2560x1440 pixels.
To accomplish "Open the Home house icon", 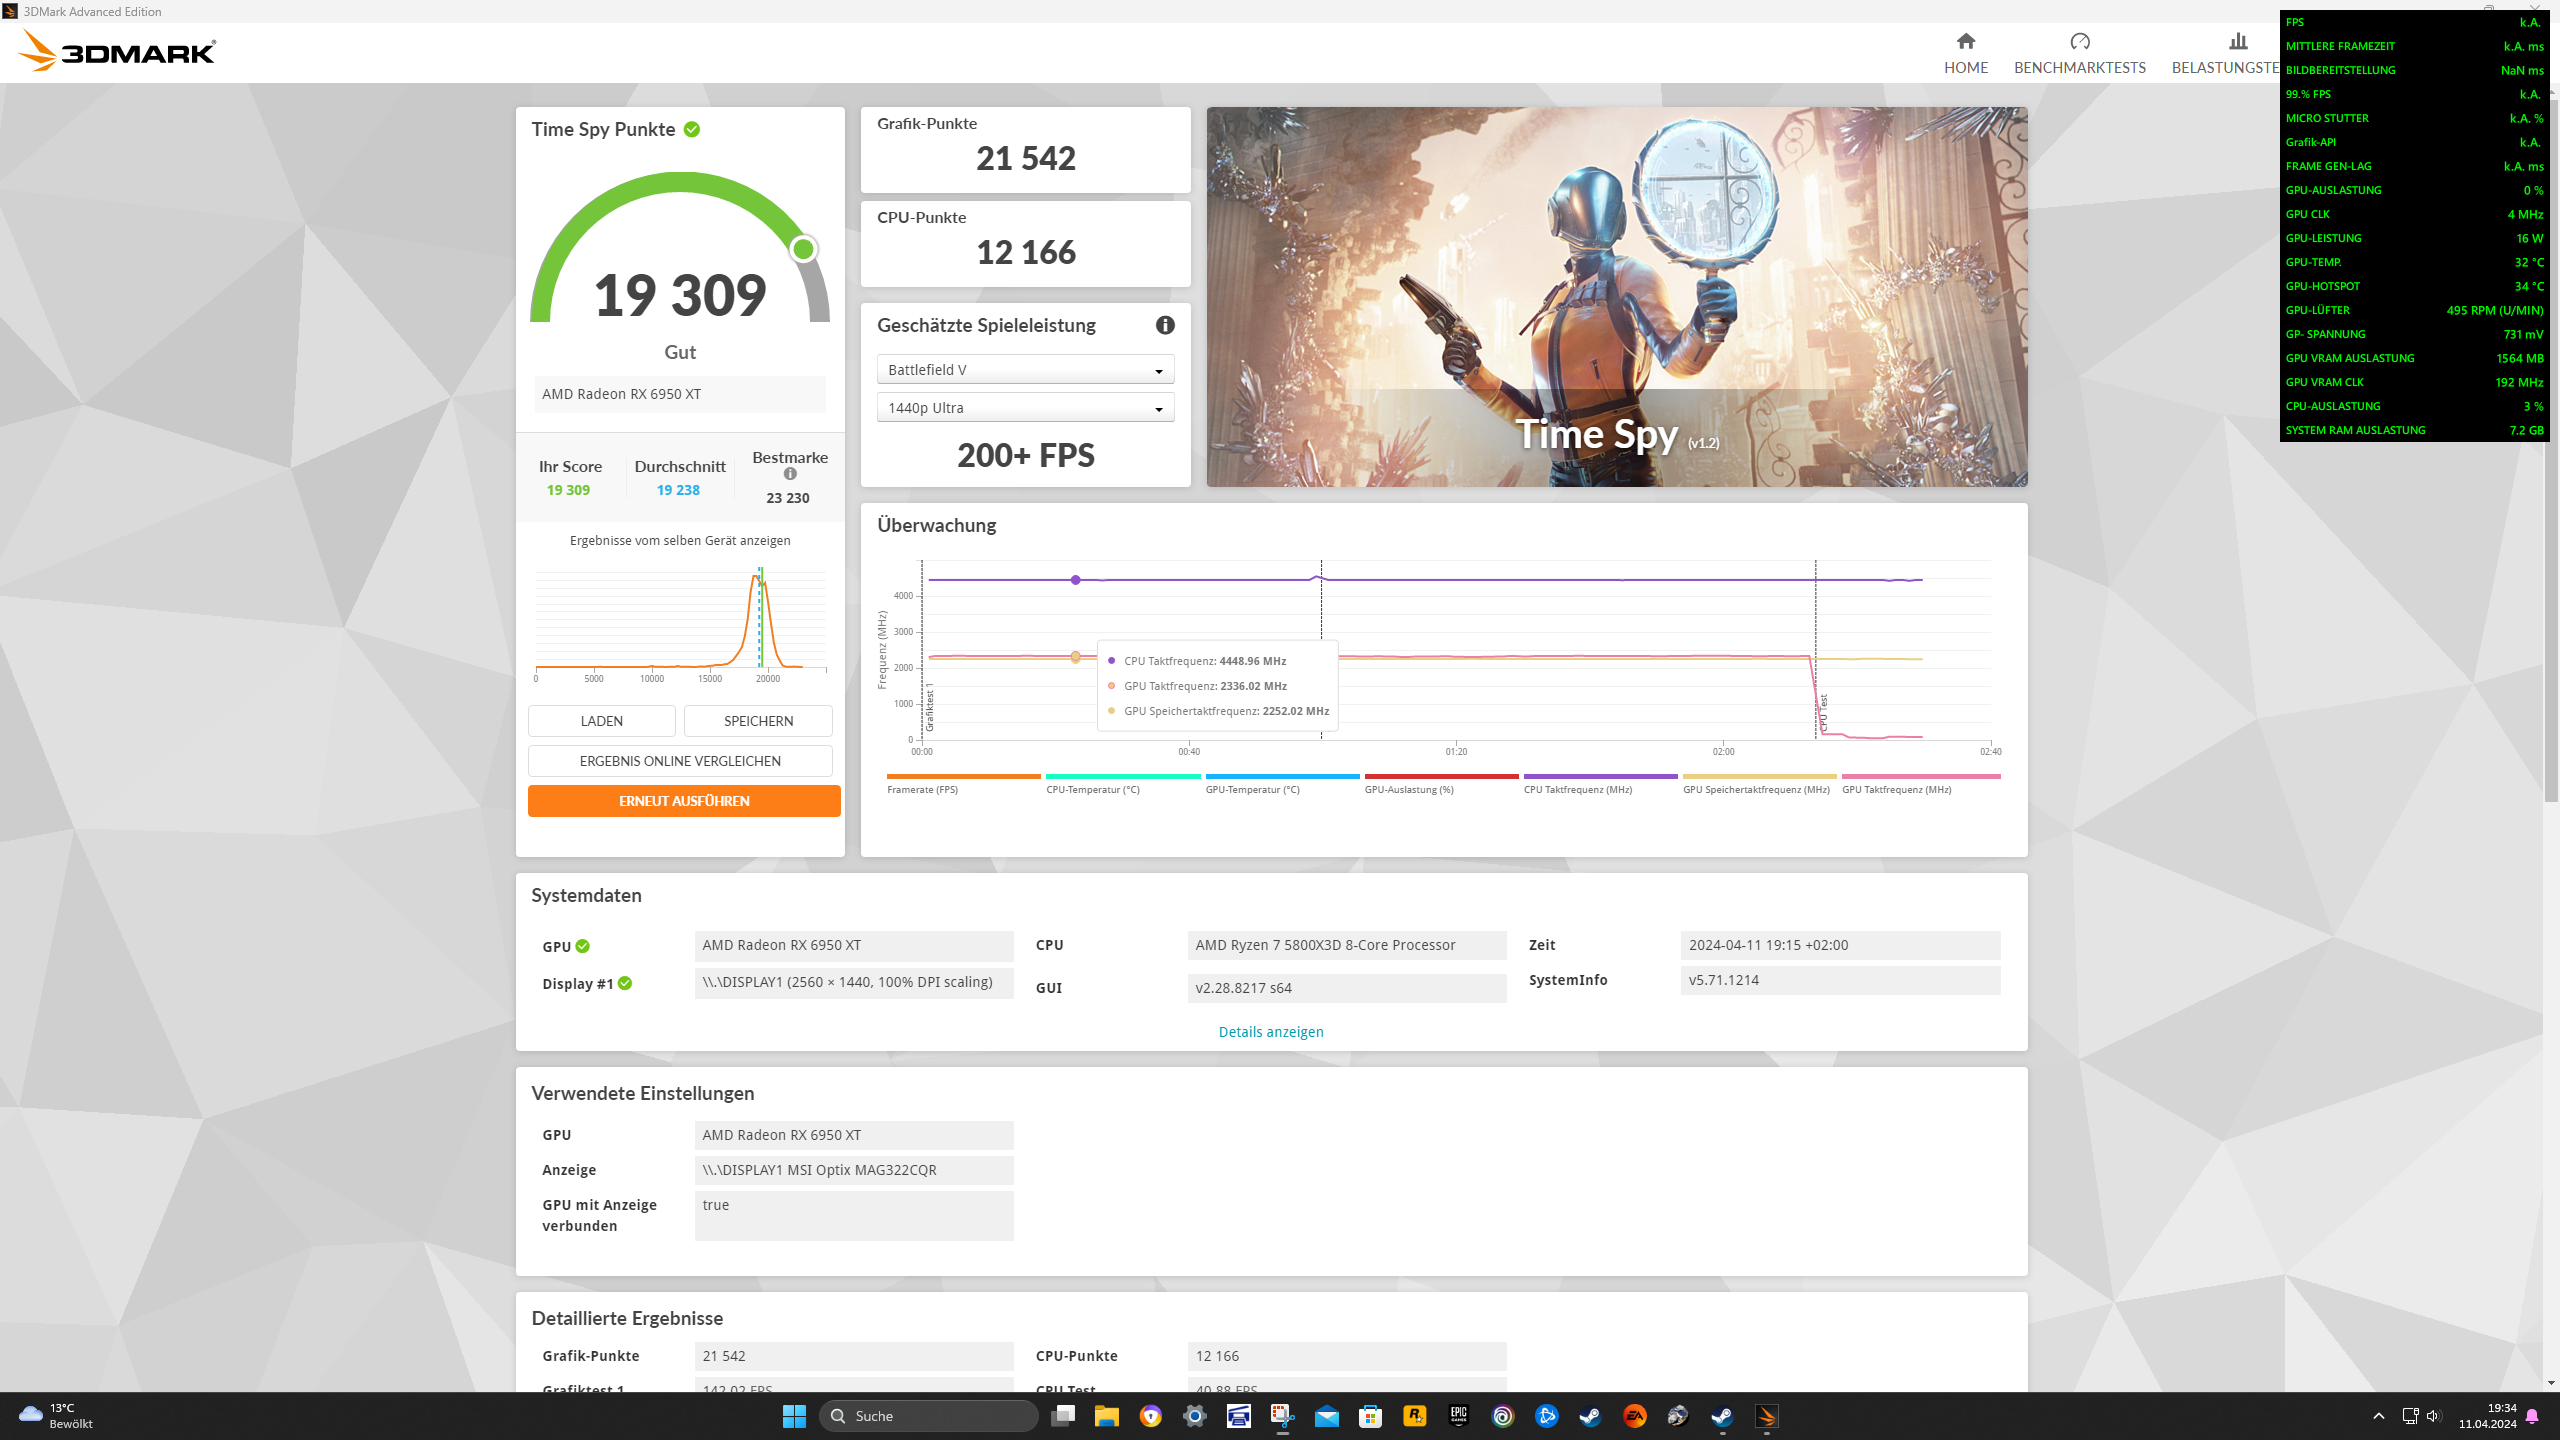I will click(1965, 41).
